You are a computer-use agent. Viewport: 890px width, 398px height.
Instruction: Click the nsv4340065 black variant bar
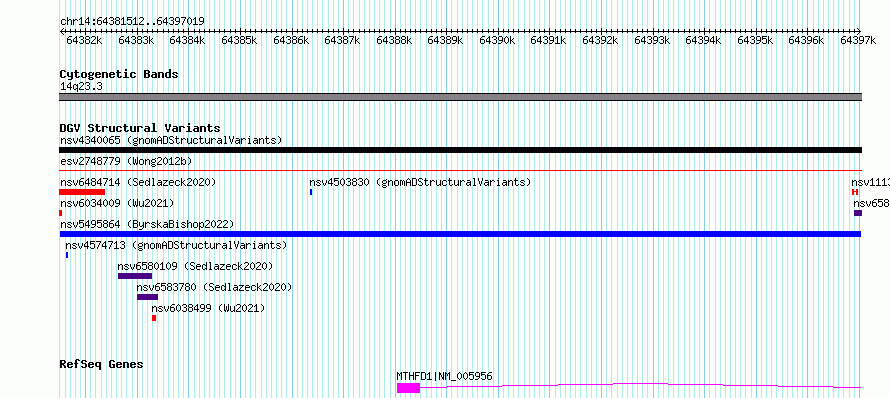[460, 150]
